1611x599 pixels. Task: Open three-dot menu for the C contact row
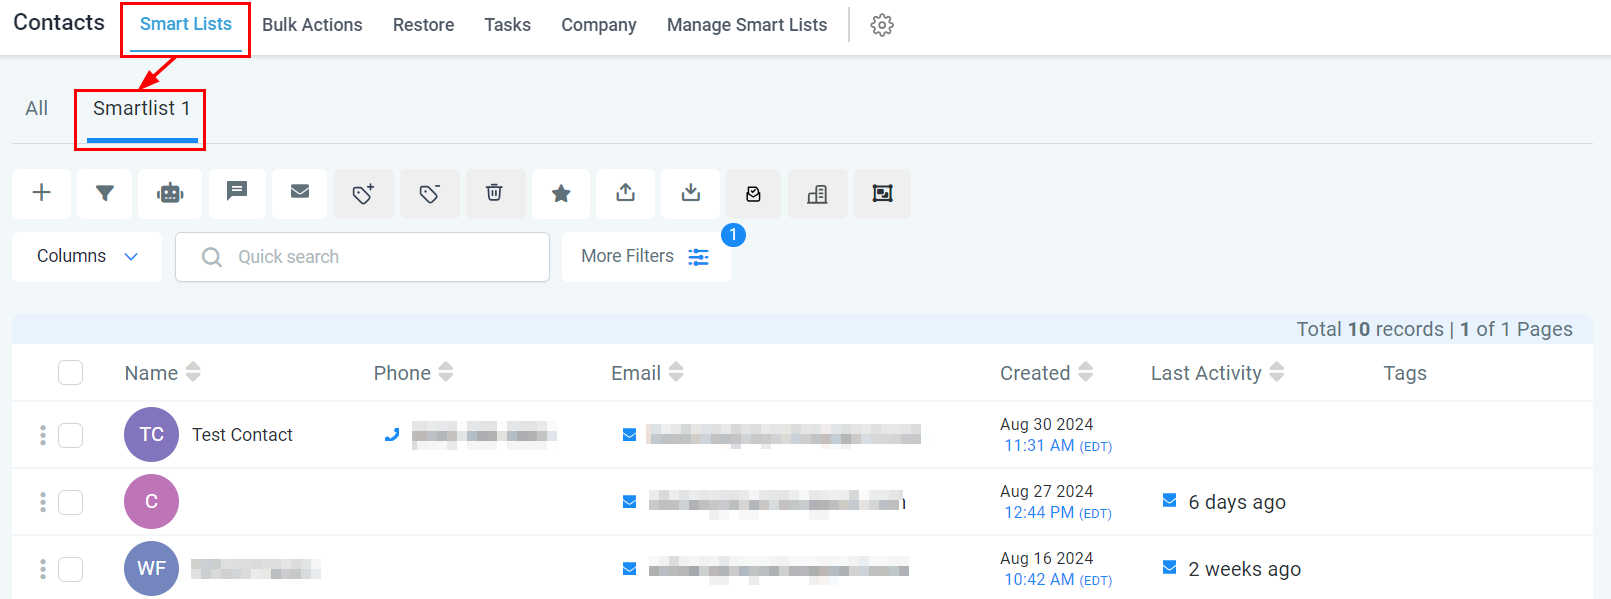(43, 502)
